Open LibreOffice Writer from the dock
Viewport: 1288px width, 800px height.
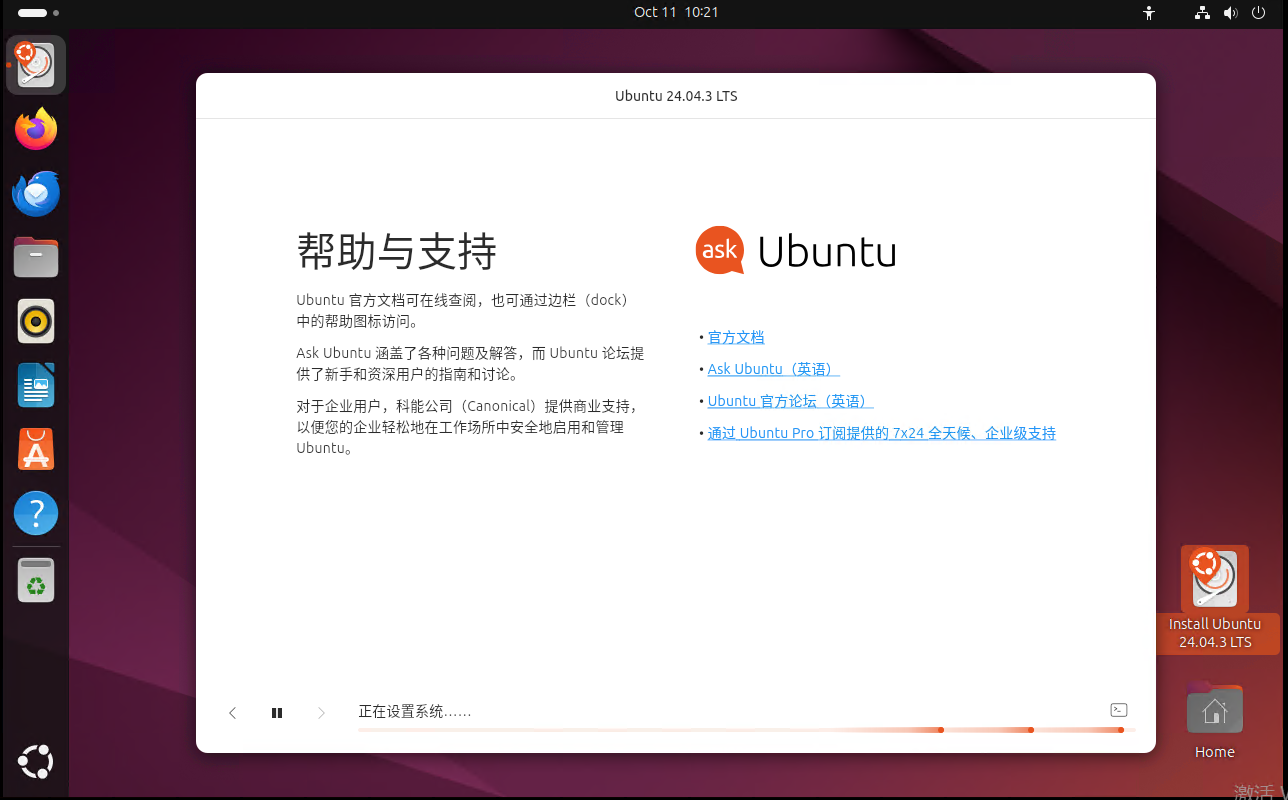click(36, 385)
